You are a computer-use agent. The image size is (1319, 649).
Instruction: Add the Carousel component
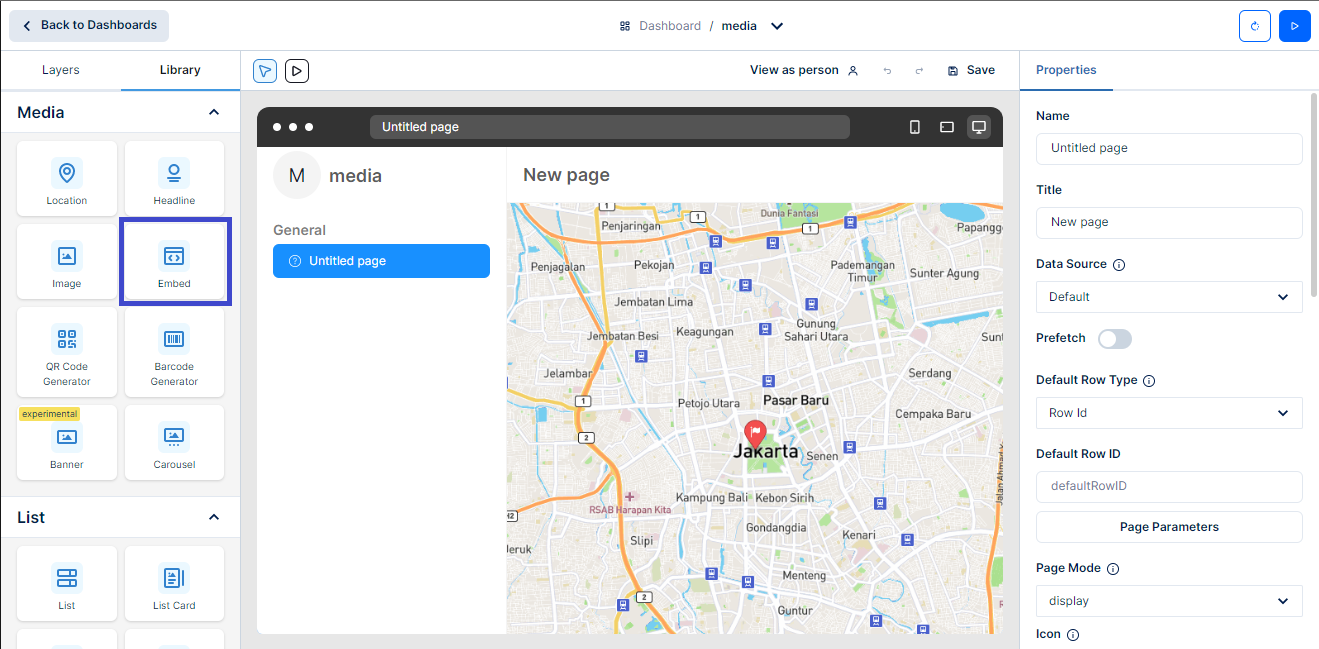(174, 443)
